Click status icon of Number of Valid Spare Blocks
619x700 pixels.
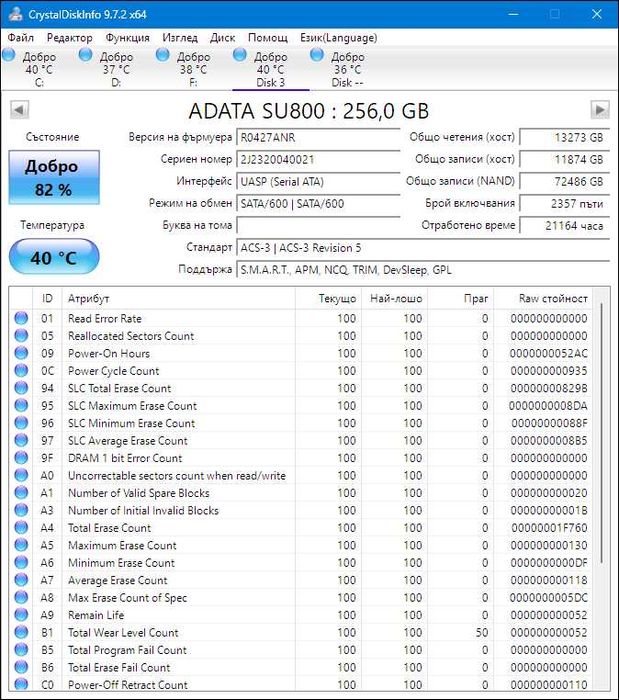click(x=21, y=493)
